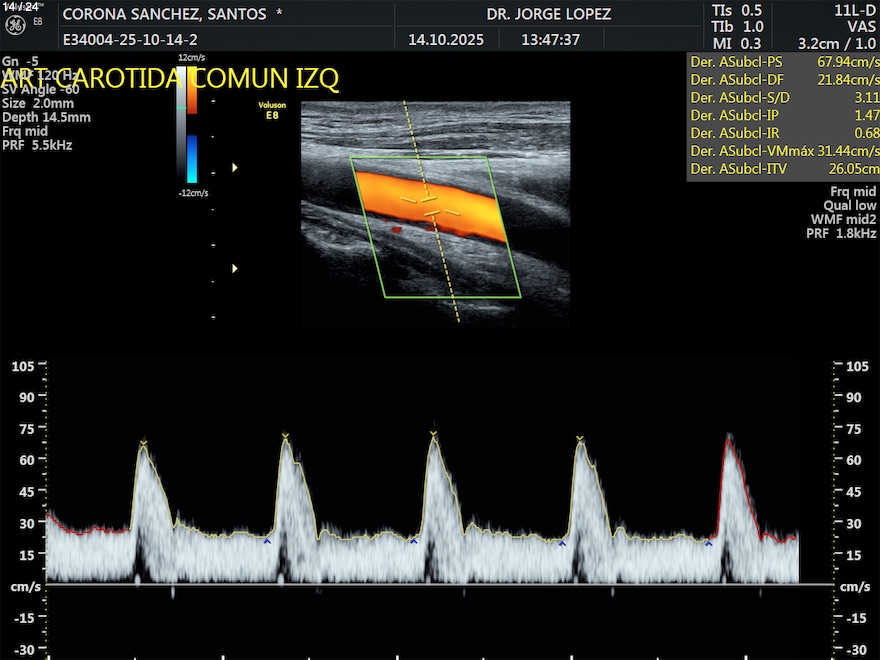Click the Voluson E8 logo label
The width and height of the screenshot is (880, 660).
[x=271, y=111]
